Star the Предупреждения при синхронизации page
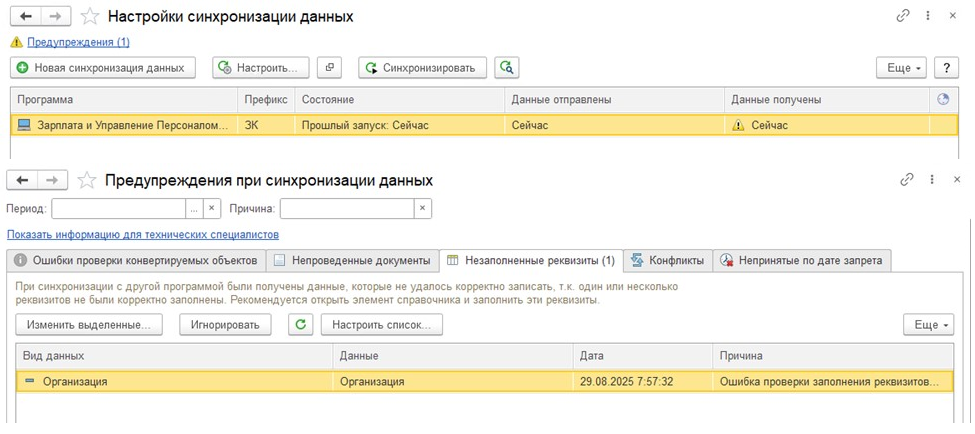975x434 pixels. [87, 180]
